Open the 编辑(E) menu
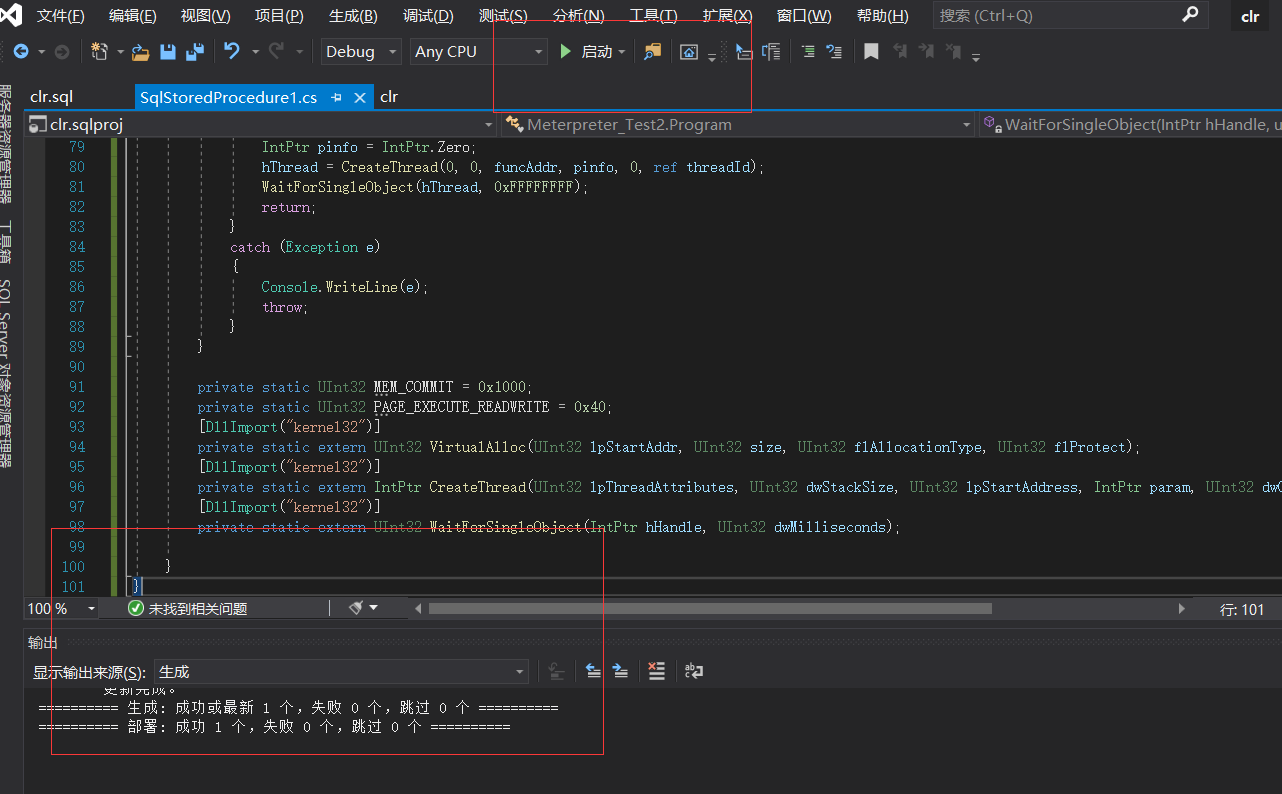Image resolution: width=1282 pixels, height=794 pixels. click(x=133, y=16)
